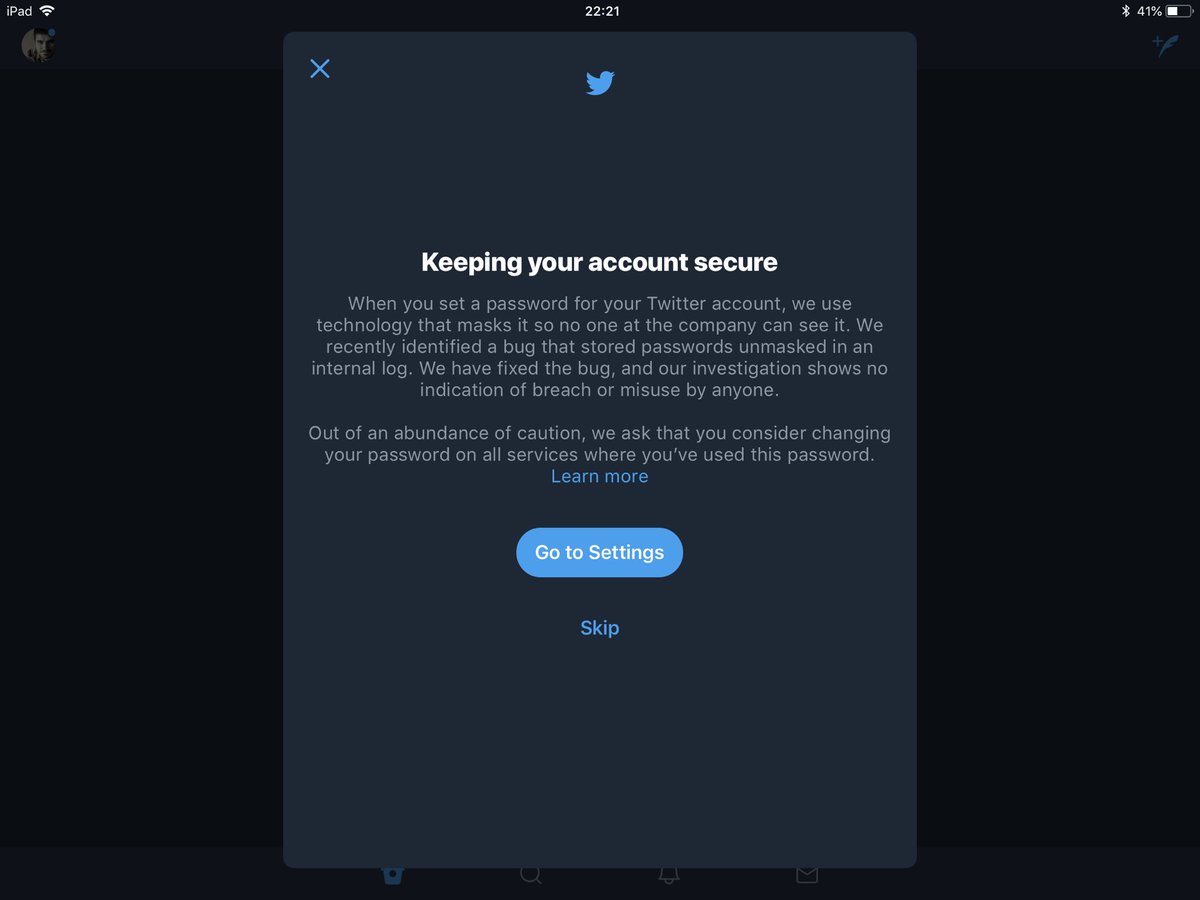Open the Notifications bell tab

[x=669, y=875]
